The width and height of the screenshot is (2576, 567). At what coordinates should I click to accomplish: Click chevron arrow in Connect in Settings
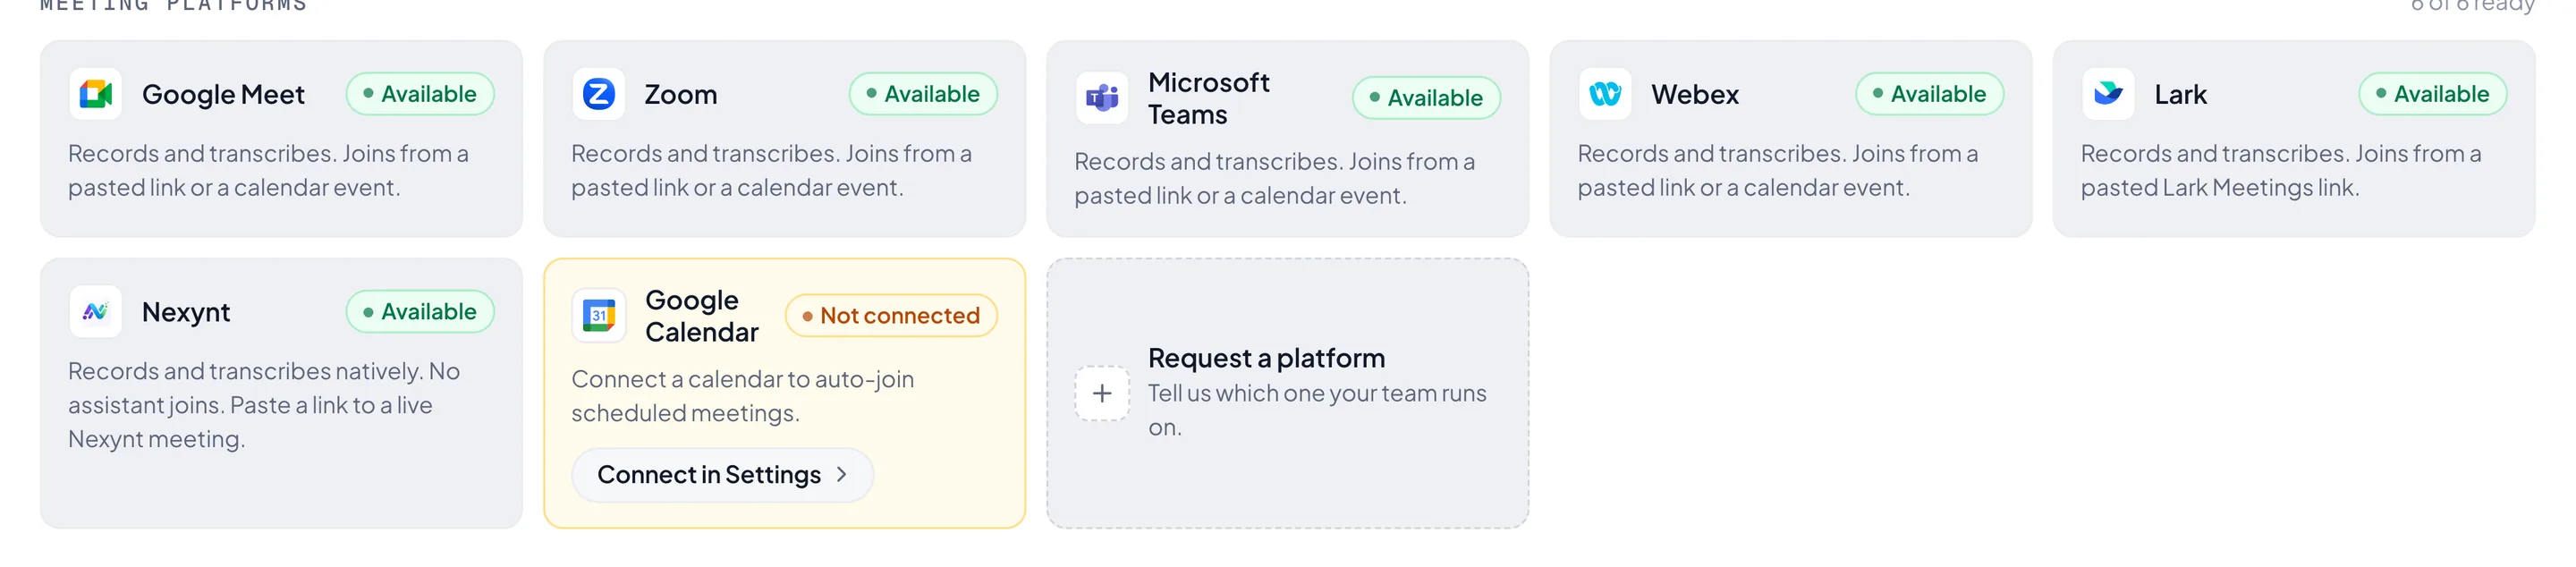pos(842,475)
